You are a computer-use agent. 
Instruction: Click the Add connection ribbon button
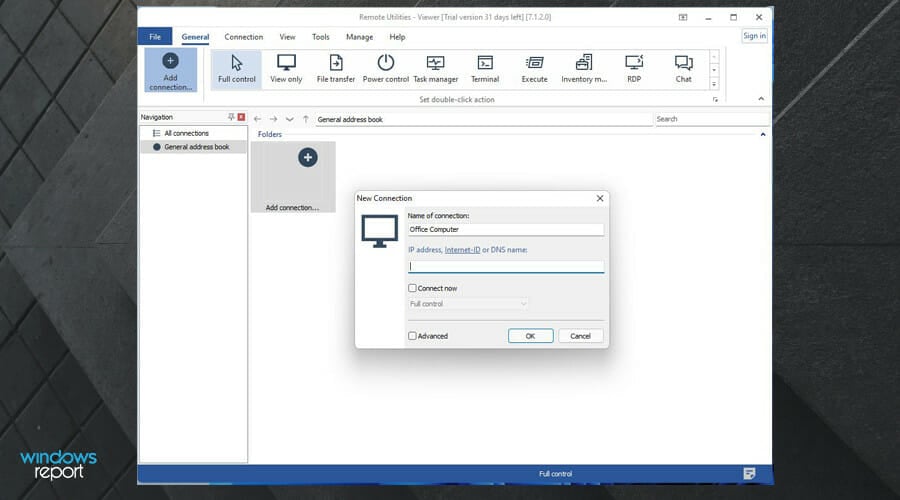[170, 70]
